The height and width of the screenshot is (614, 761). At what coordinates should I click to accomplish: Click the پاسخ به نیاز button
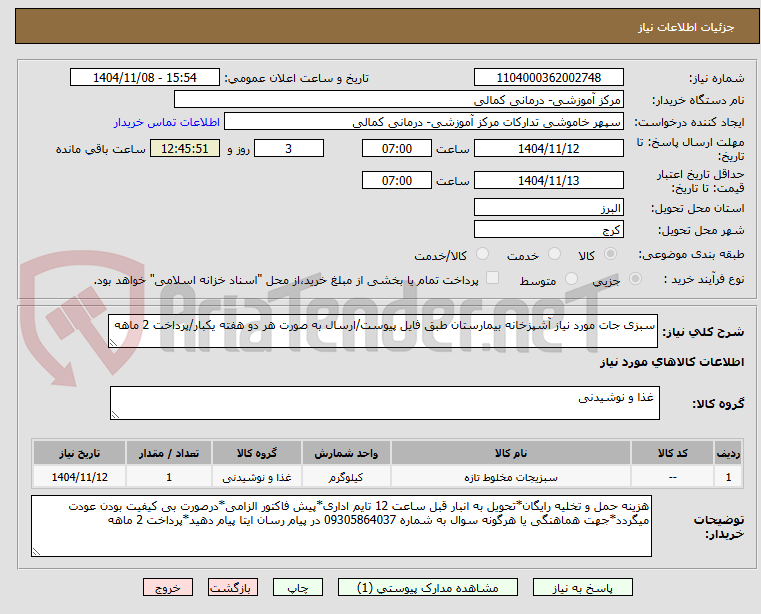(582, 587)
